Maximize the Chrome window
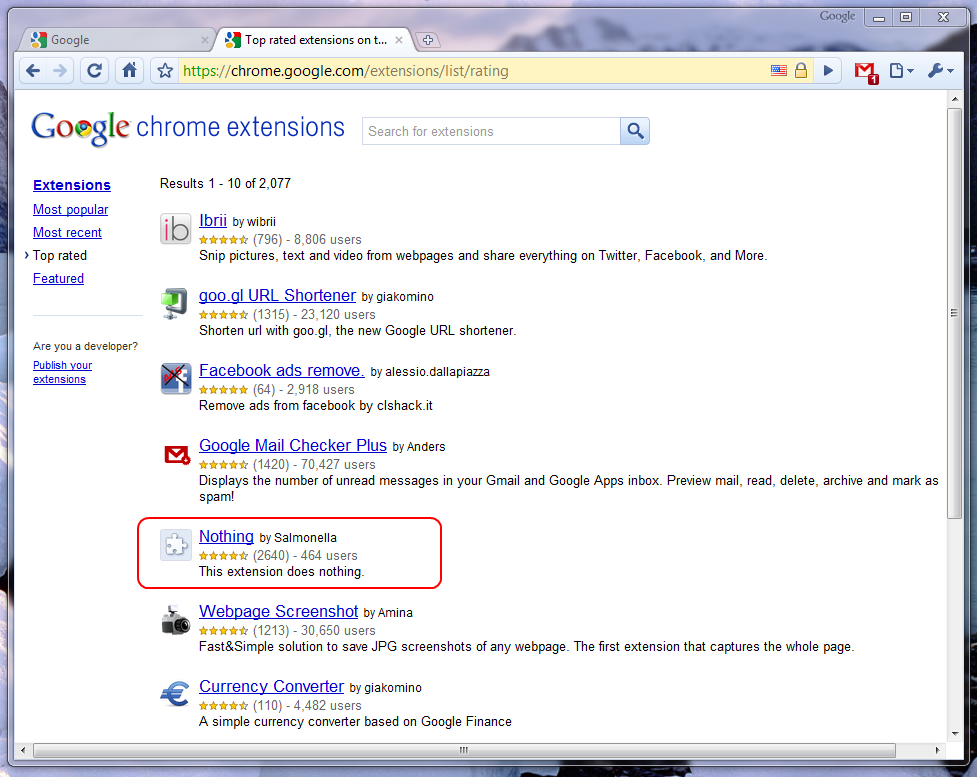The image size is (977, 777). tap(906, 17)
